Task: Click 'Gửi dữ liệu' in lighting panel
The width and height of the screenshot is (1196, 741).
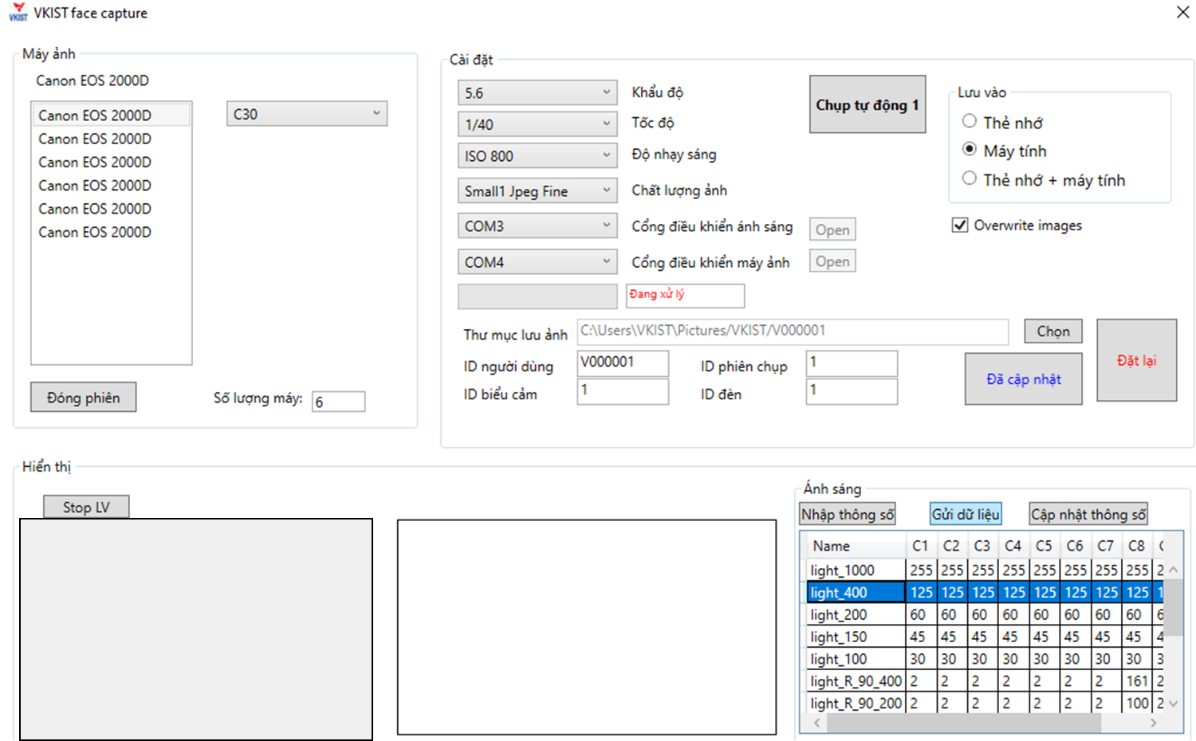Action: (965, 514)
